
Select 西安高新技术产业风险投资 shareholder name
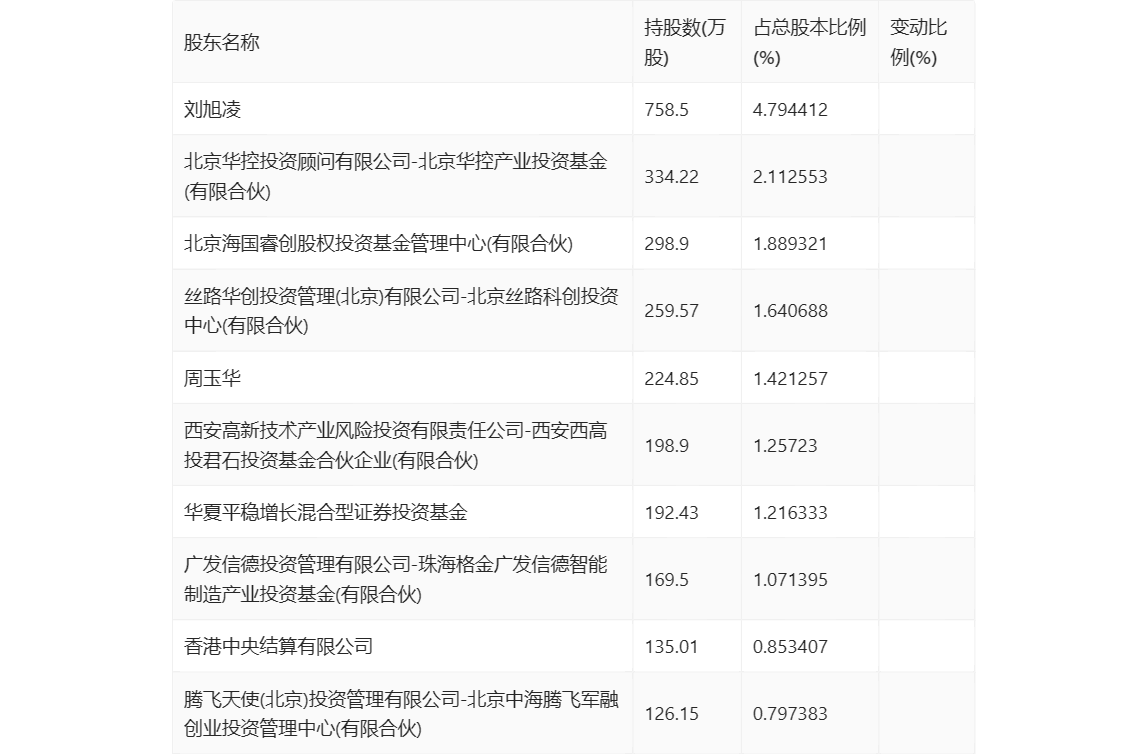coord(395,445)
